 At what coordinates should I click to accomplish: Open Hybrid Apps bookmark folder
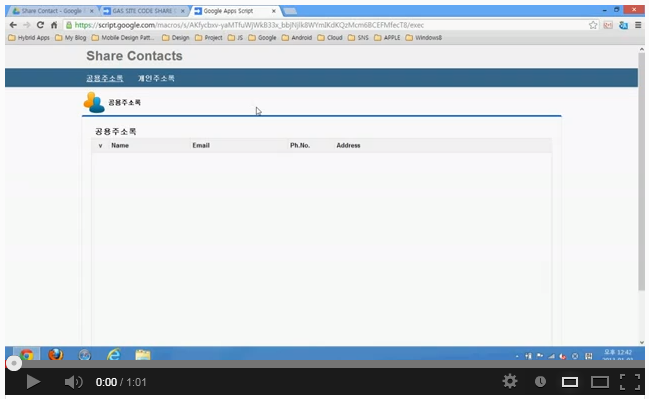[29, 38]
